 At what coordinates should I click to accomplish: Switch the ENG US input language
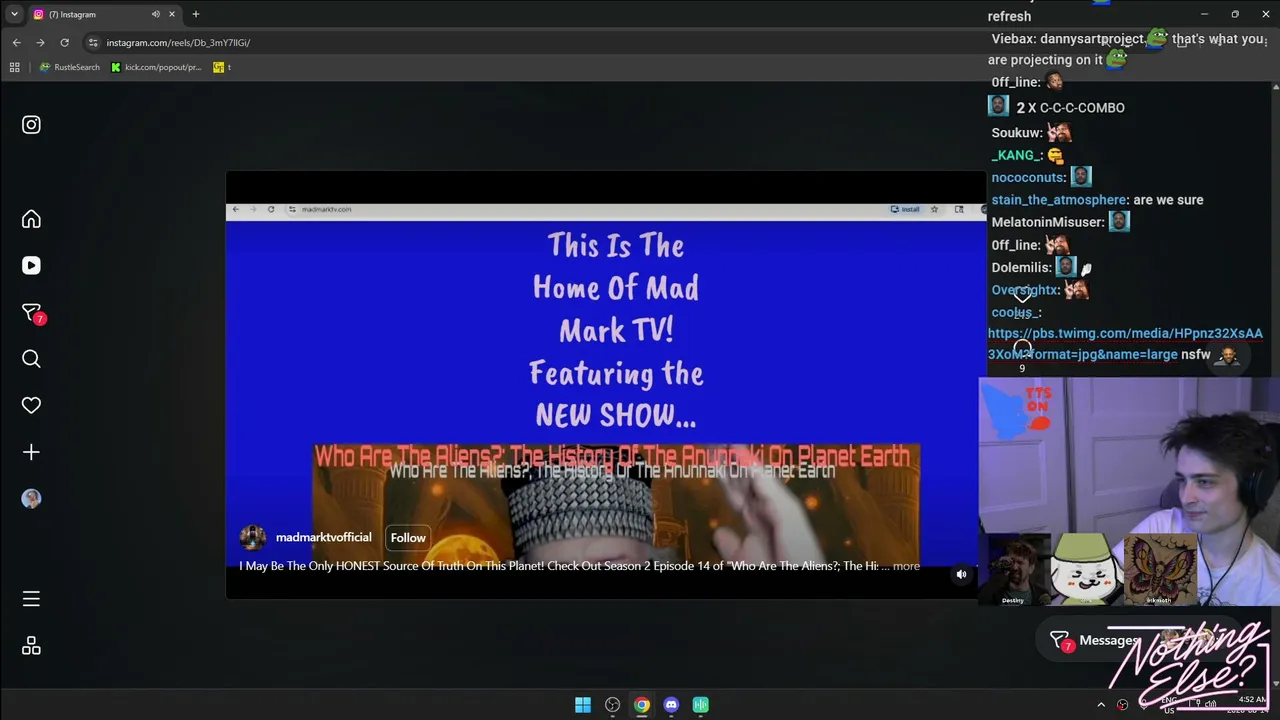1168,705
